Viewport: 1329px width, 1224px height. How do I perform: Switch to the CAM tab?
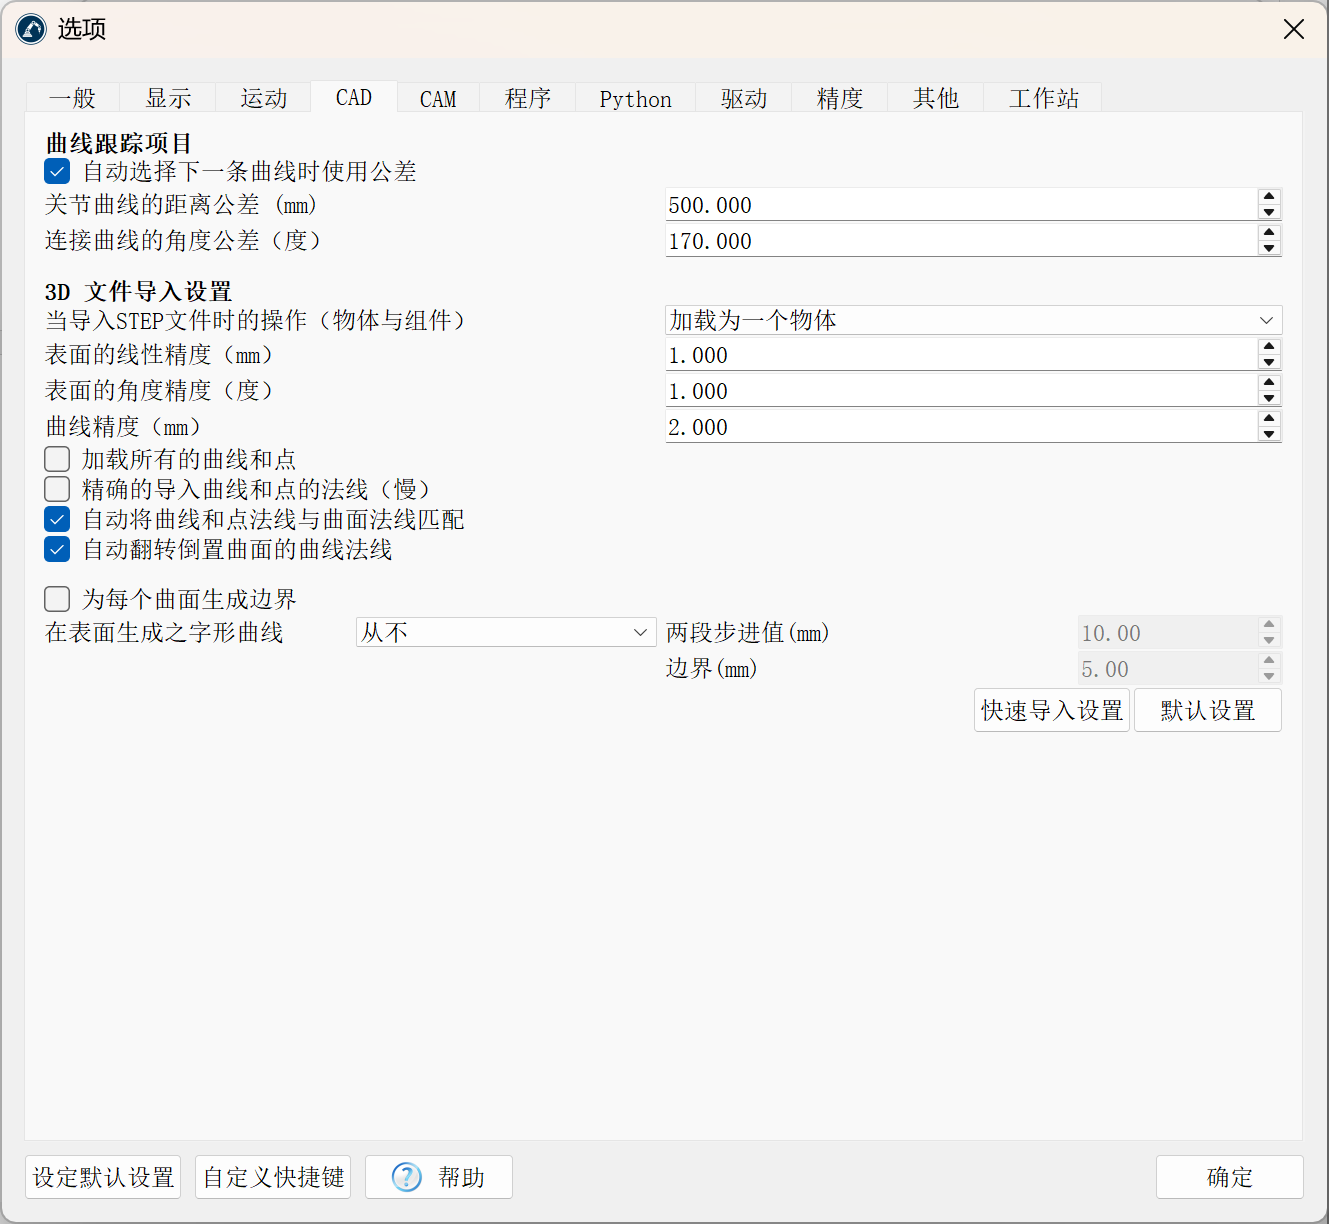(x=438, y=99)
